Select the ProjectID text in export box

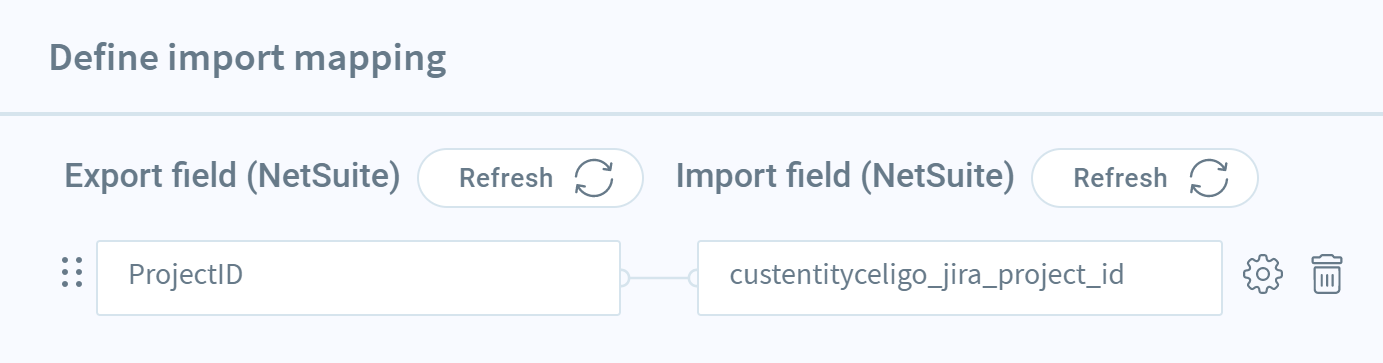(x=186, y=274)
